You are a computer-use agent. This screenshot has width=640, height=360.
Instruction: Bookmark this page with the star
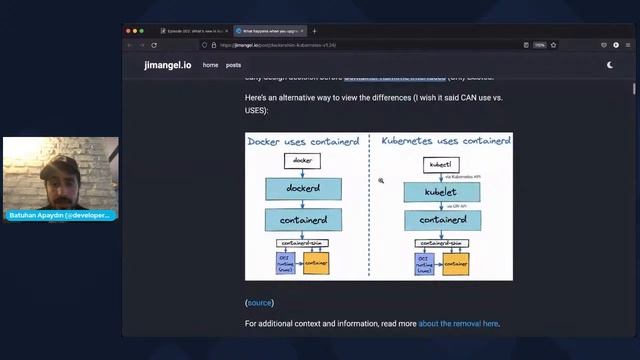click(x=553, y=45)
